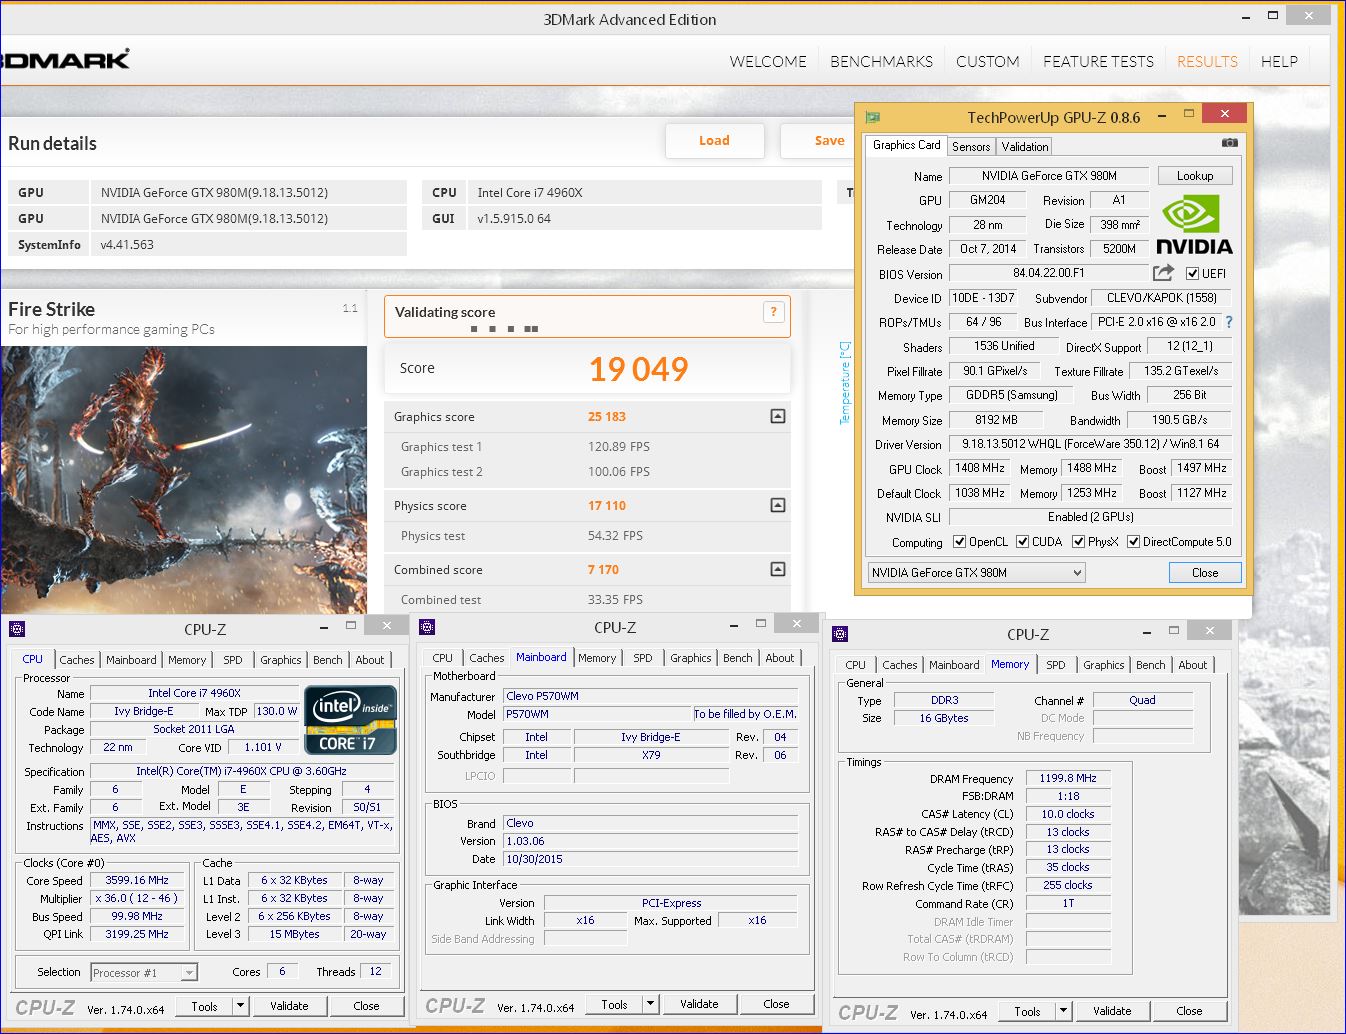Click the NVIDIA logo in GPU-Z
The image size is (1346, 1034).
point(1194,225)
